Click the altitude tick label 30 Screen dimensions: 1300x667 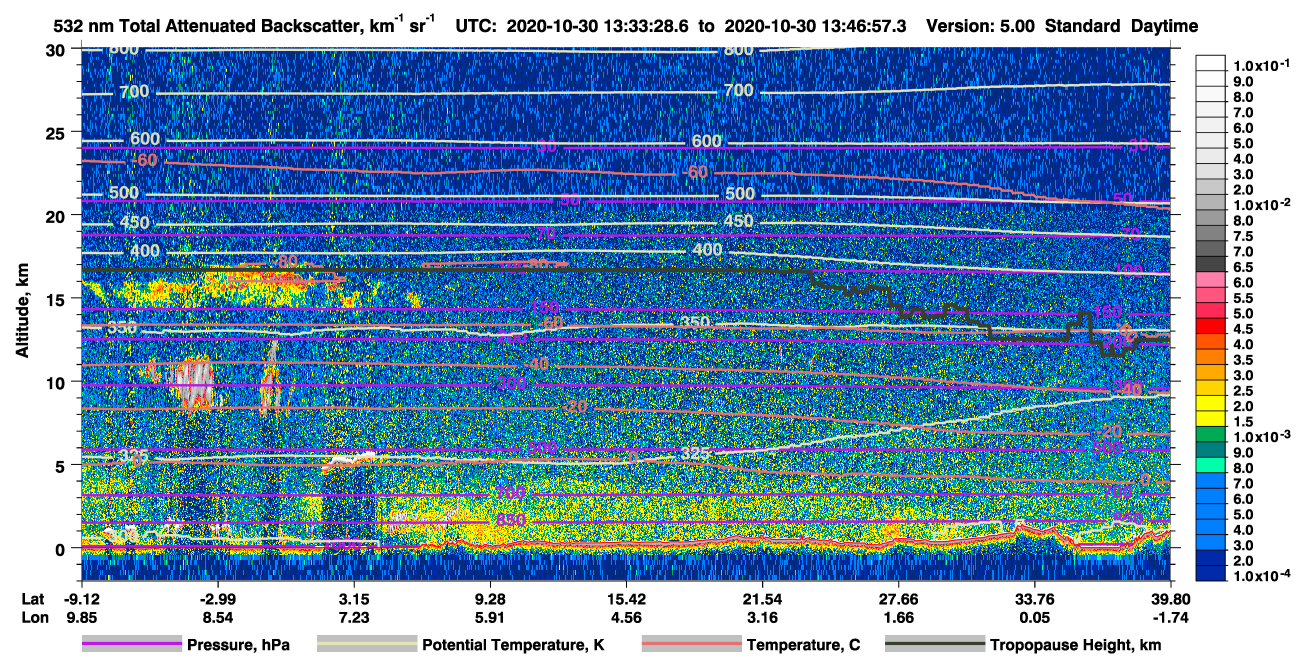pyautogui.click(x=58, y=50)
